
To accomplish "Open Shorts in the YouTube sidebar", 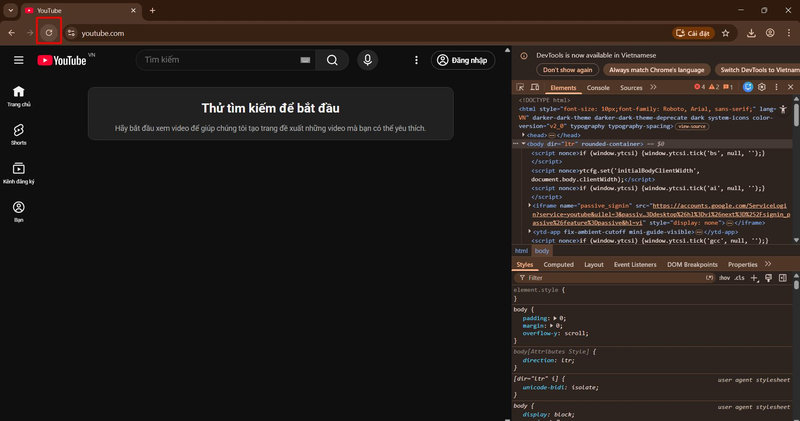I will pyautogui.click(x=19, y=134).
